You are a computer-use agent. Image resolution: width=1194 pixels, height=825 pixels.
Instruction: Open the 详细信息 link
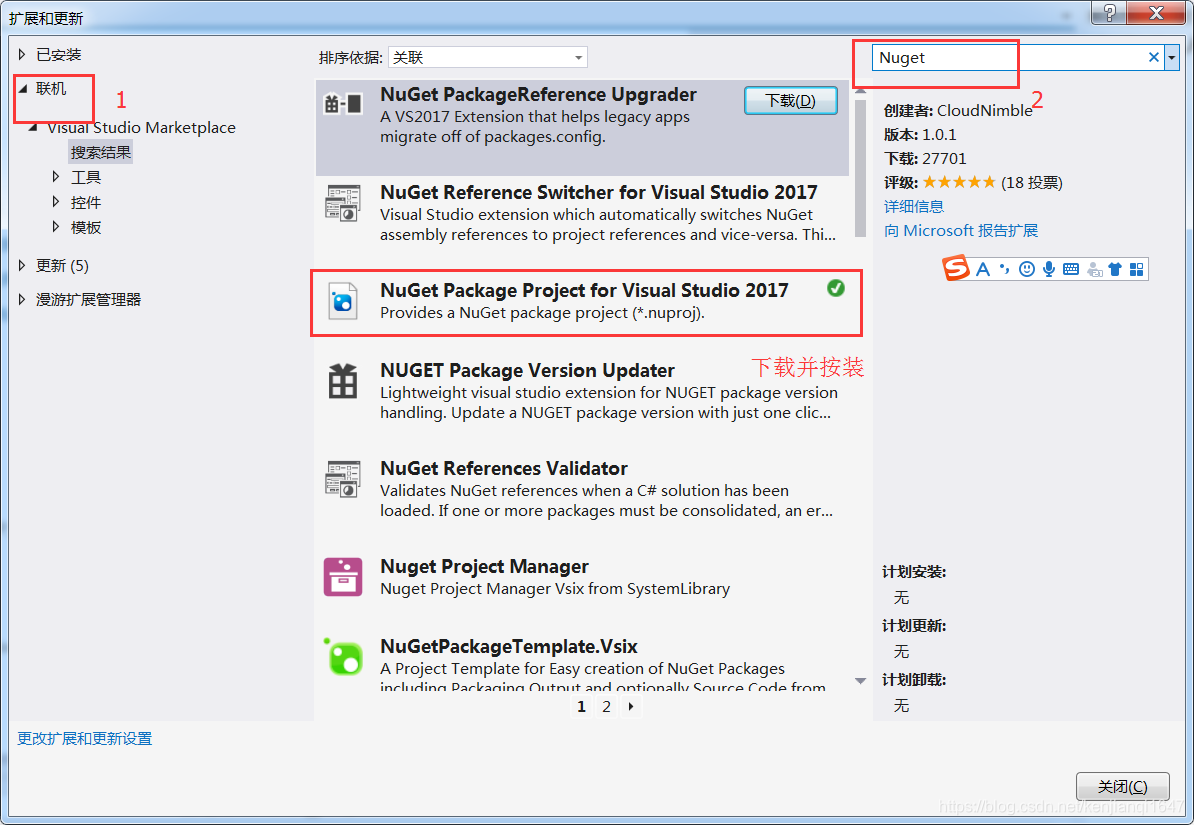click(914, 206)
